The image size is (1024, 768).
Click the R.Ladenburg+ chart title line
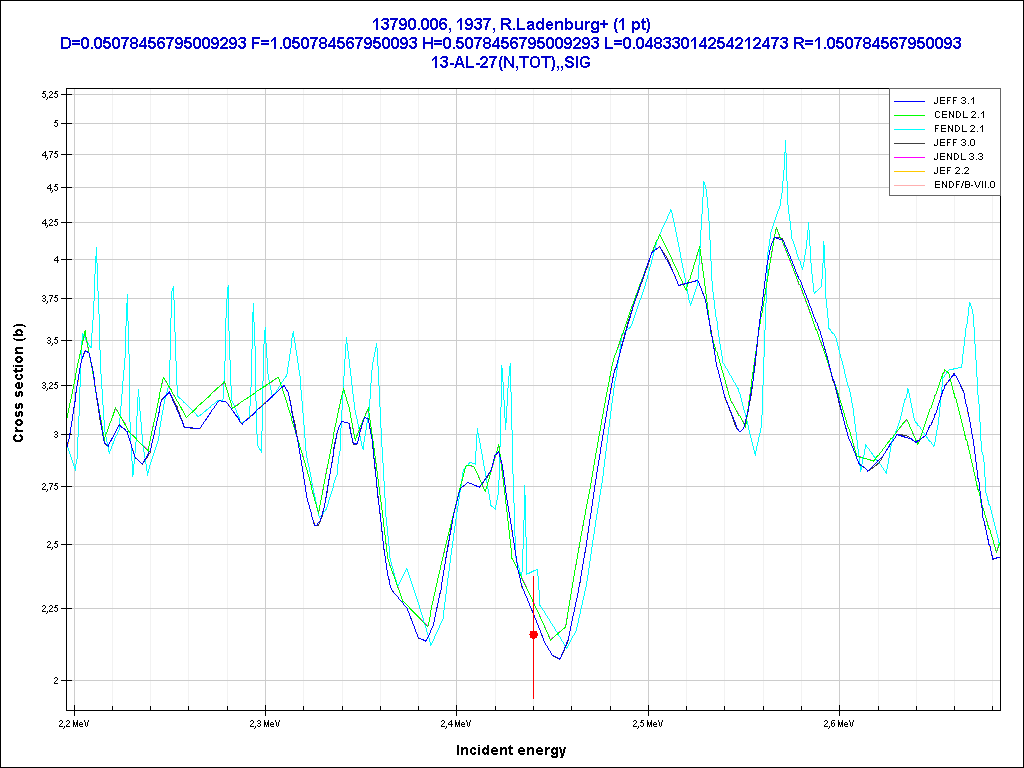[511, 24]
